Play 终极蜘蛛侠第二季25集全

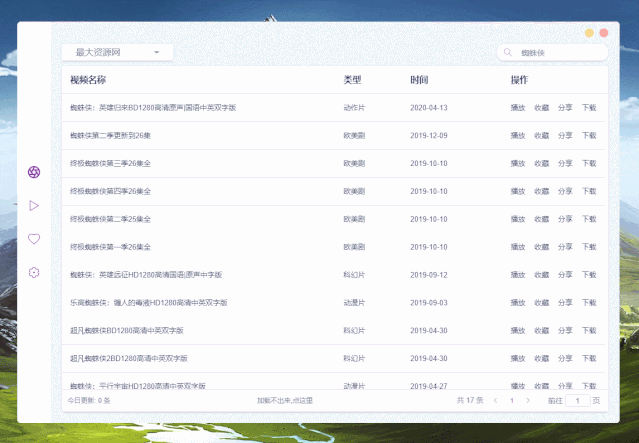coord(518,219)
